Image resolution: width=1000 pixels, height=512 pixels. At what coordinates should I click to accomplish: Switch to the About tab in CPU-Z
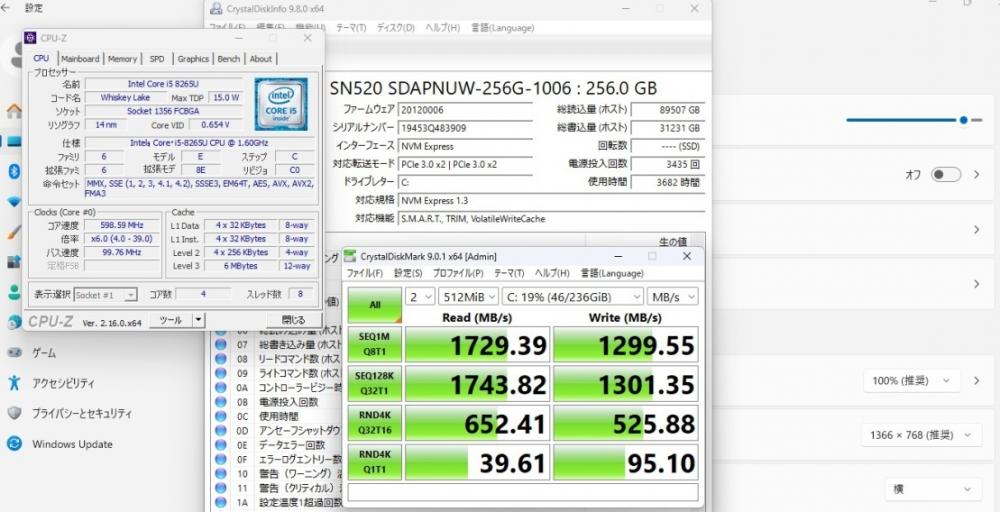260,59
